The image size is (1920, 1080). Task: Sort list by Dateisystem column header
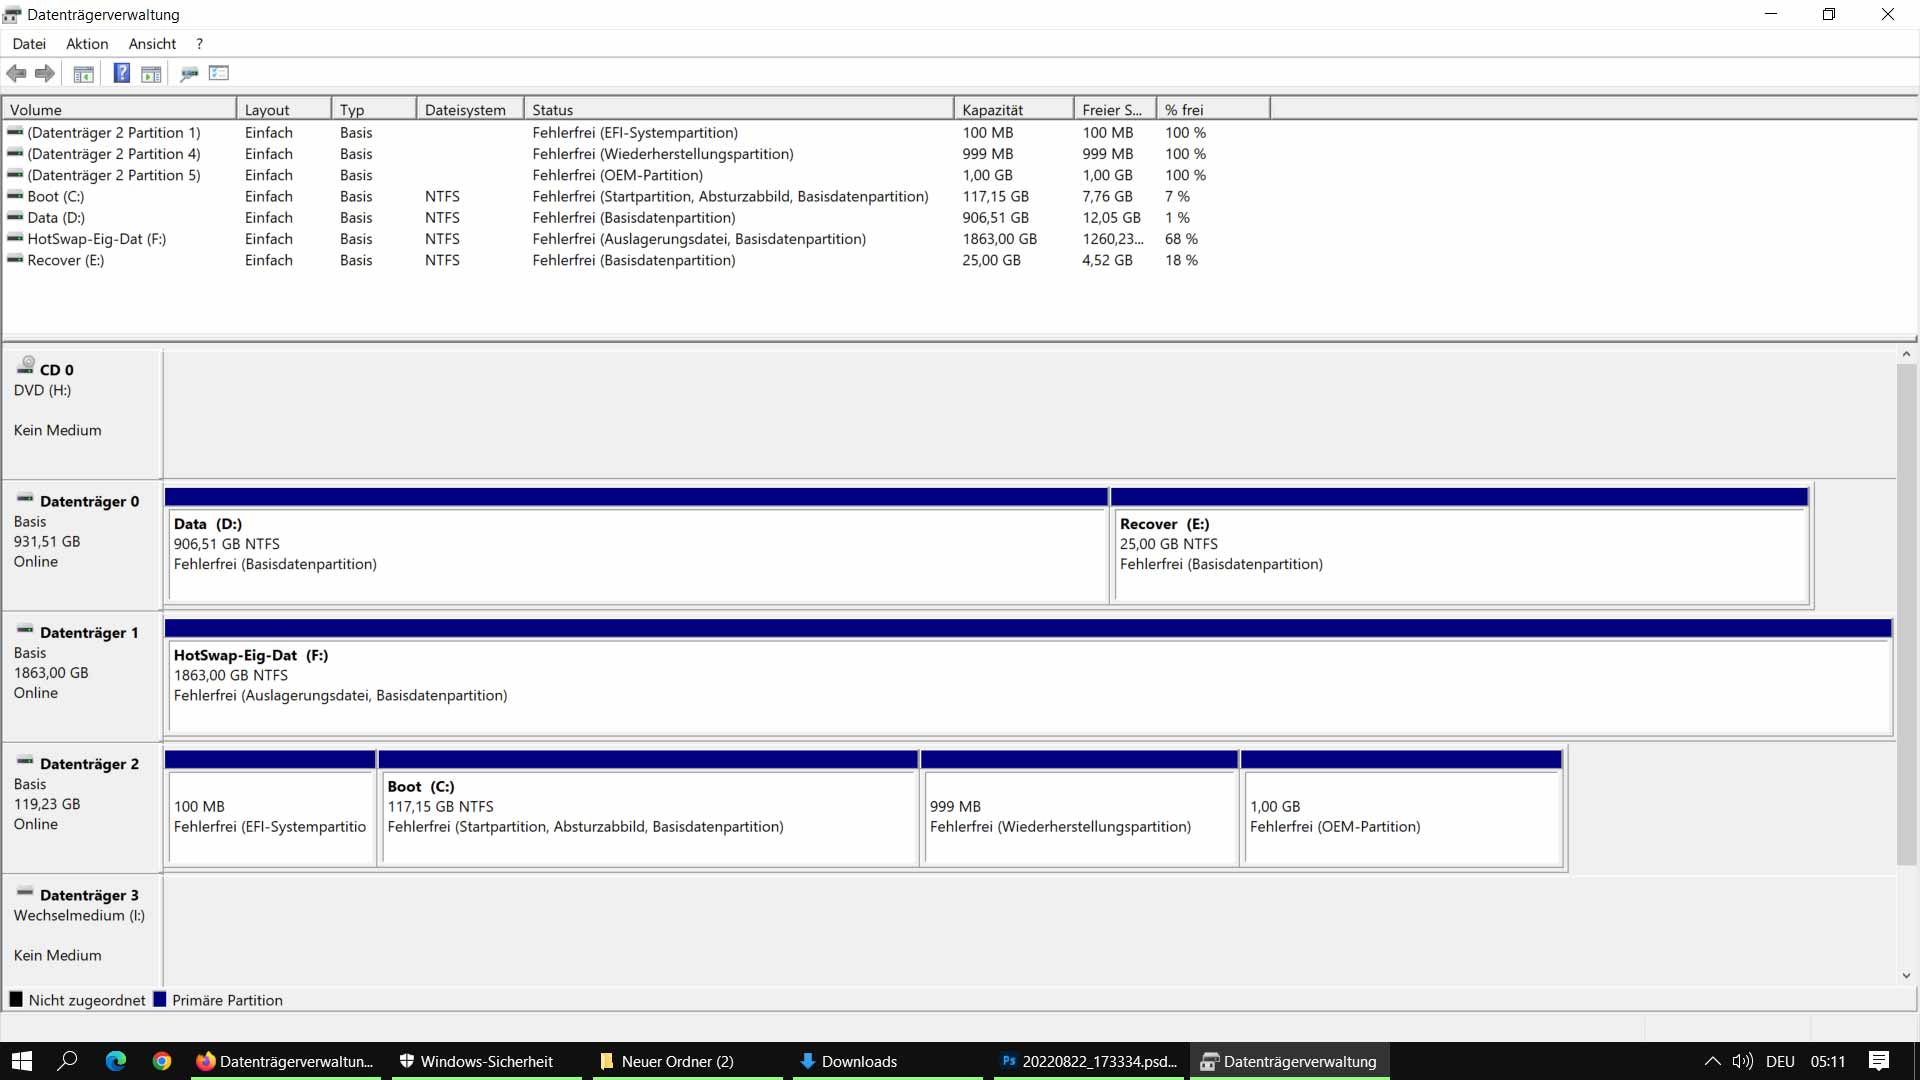pyautogui.click(x=468, y=110)
